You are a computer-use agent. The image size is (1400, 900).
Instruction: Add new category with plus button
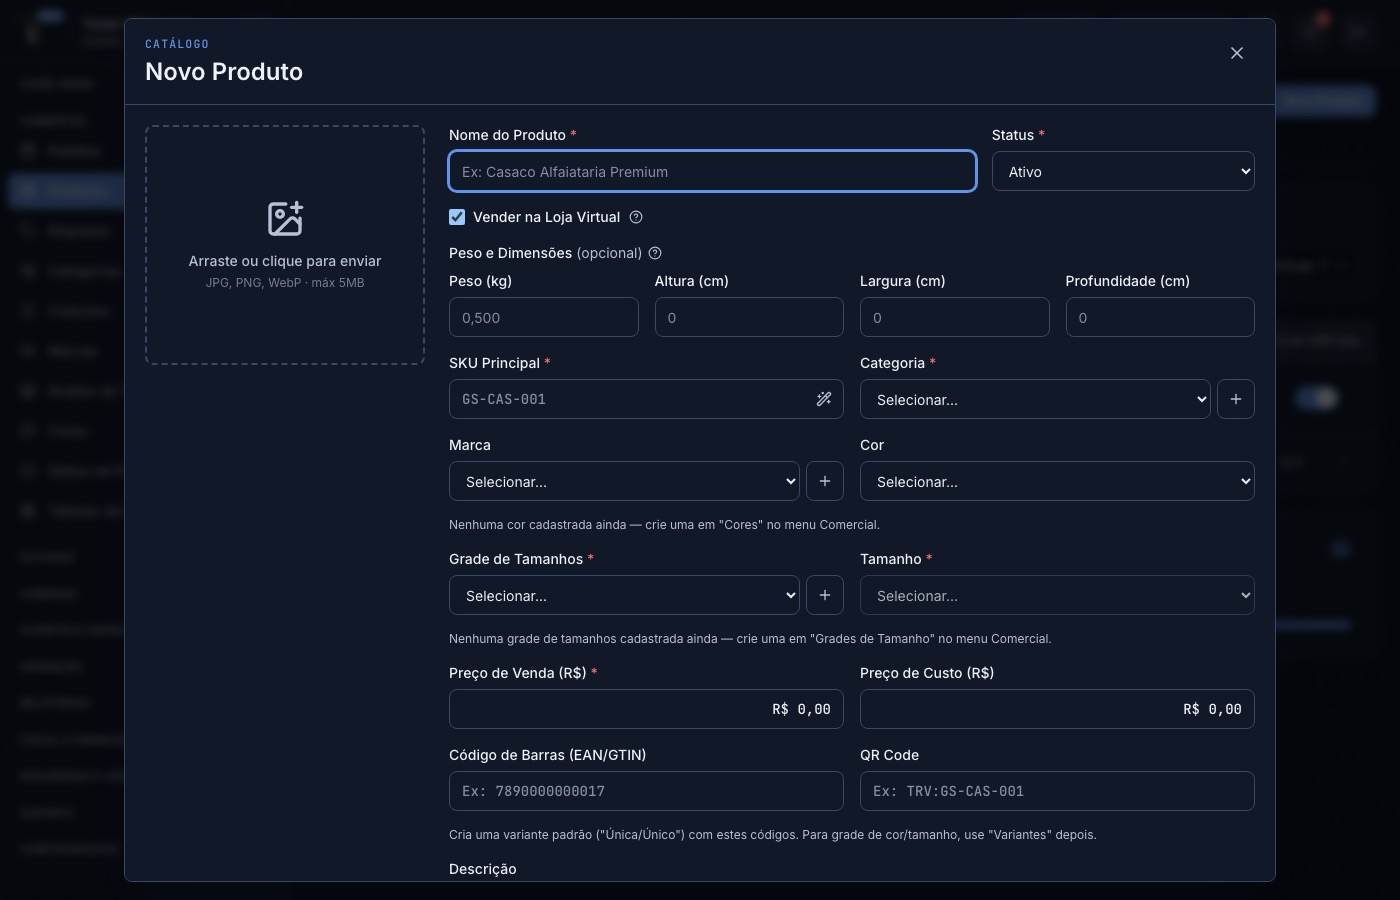tap(1236, 399)
